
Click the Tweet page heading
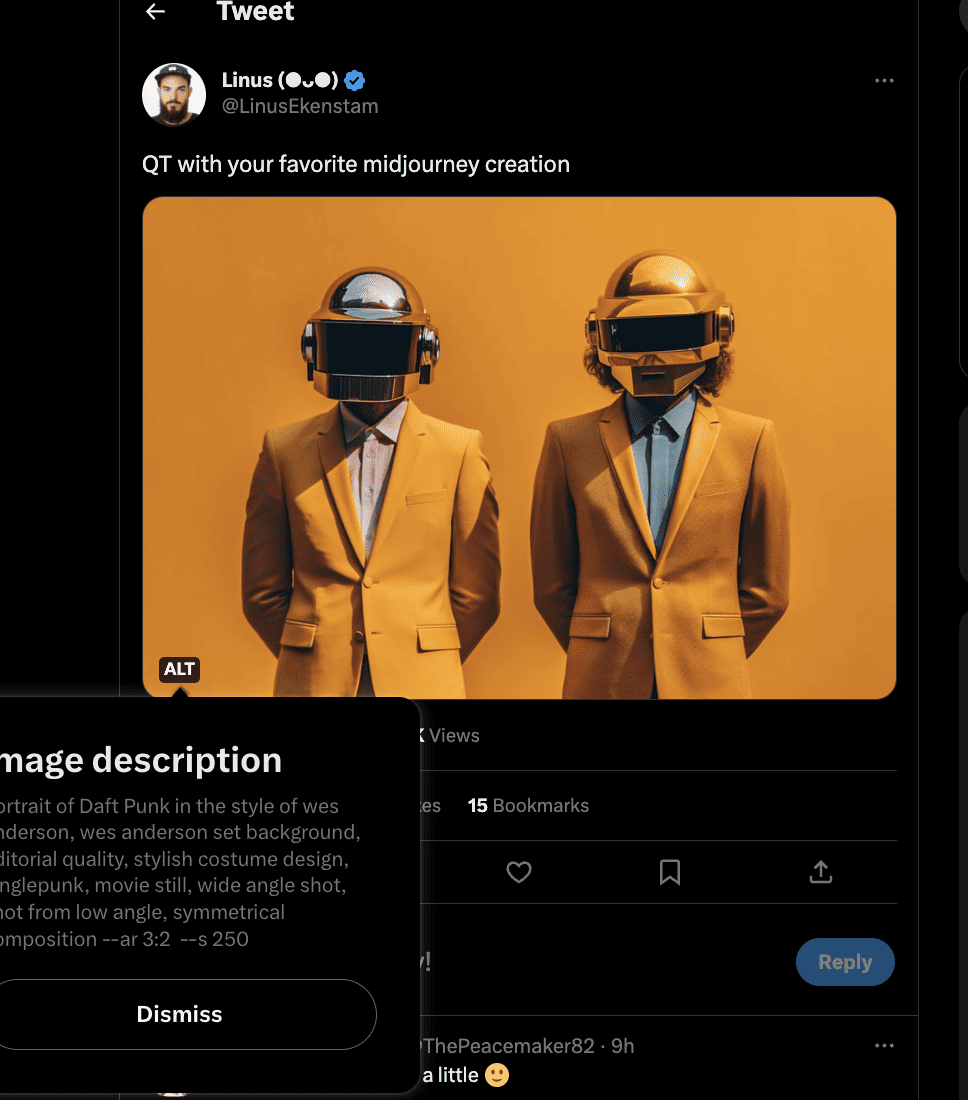255,12
